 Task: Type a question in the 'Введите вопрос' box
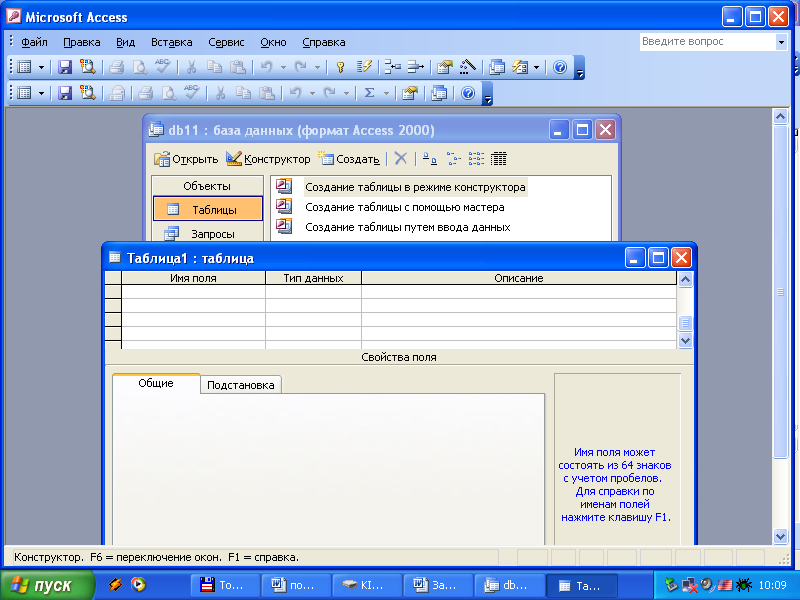[708, 42]
